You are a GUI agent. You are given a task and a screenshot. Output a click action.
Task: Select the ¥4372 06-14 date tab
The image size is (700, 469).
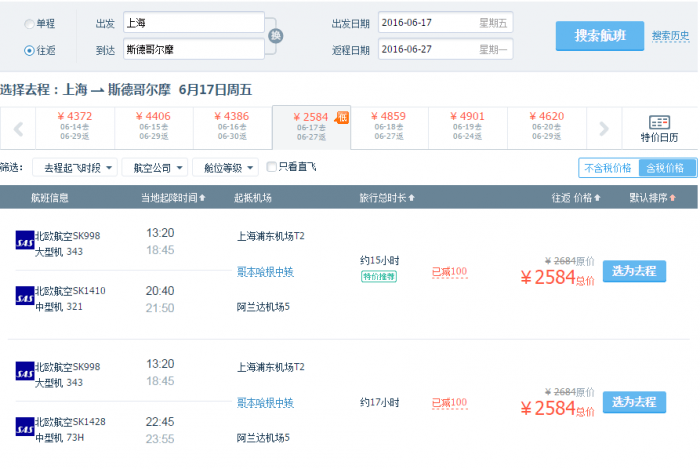(x=75, y=126)
